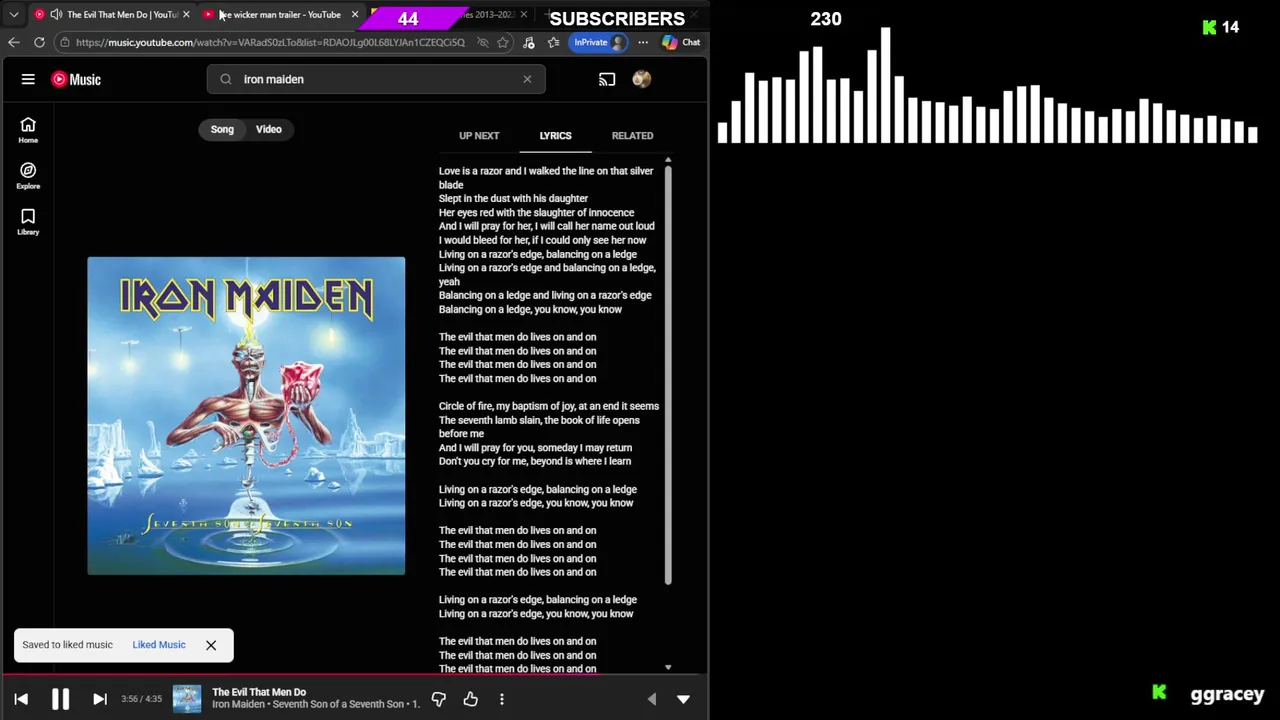Open the browser Settings and more menu
This screenshot has width=1280, height=720.
pyautogui.click(x=643, y=42)
